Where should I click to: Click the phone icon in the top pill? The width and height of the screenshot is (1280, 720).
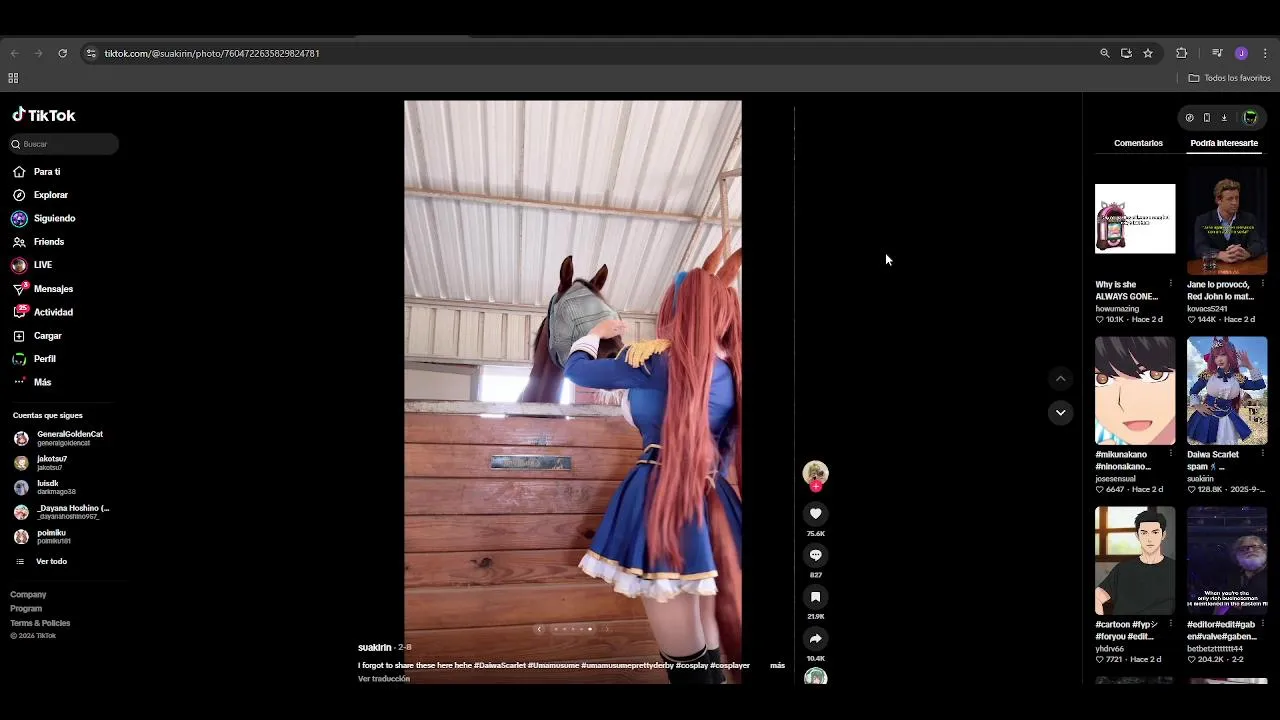pos(1207,118)
